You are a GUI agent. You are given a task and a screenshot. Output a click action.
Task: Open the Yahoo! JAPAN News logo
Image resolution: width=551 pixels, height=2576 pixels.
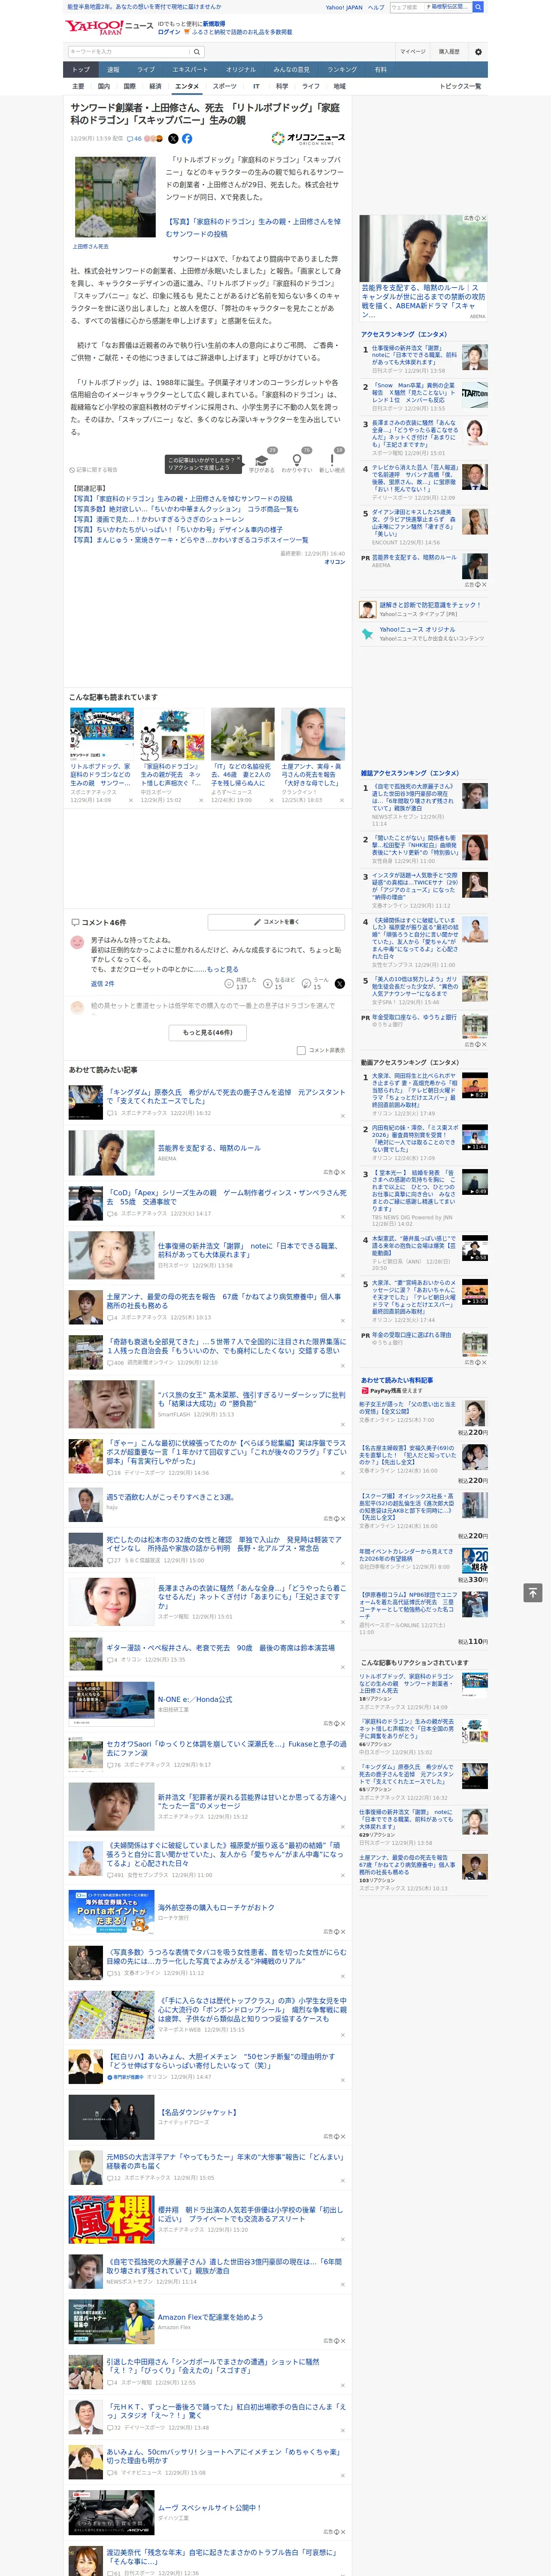click(x=109, y=27)
